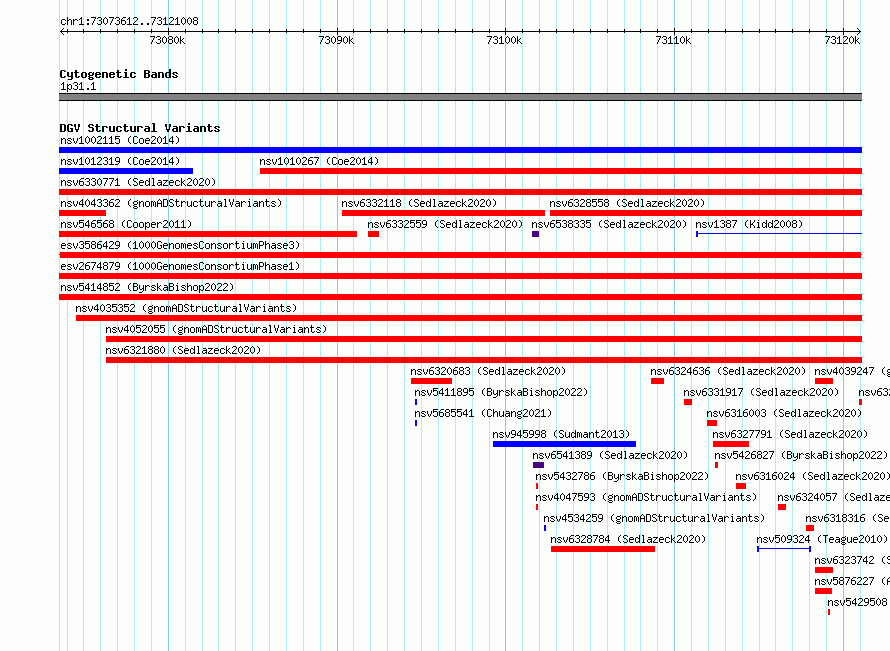Click nsv6321880 (Sedlazeck2020) label
Screen dimensions: 890x651
click(183, 350)
